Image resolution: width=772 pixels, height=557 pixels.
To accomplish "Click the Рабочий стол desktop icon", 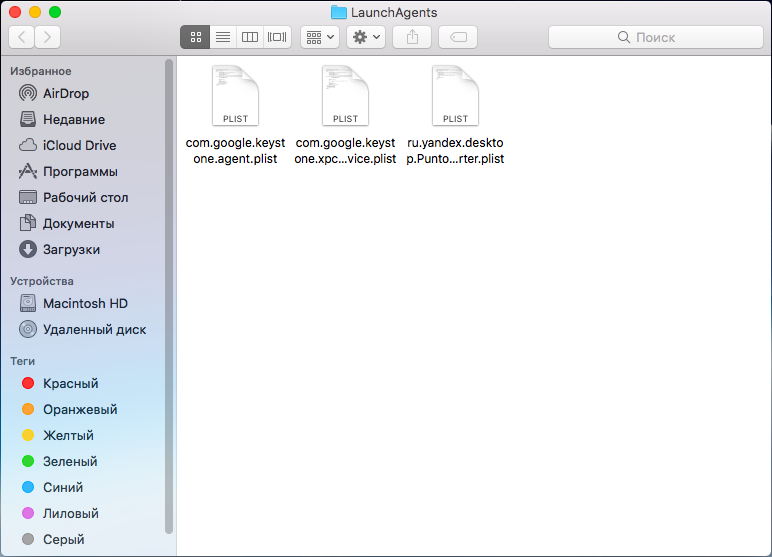I will click(x=28, y=197).
